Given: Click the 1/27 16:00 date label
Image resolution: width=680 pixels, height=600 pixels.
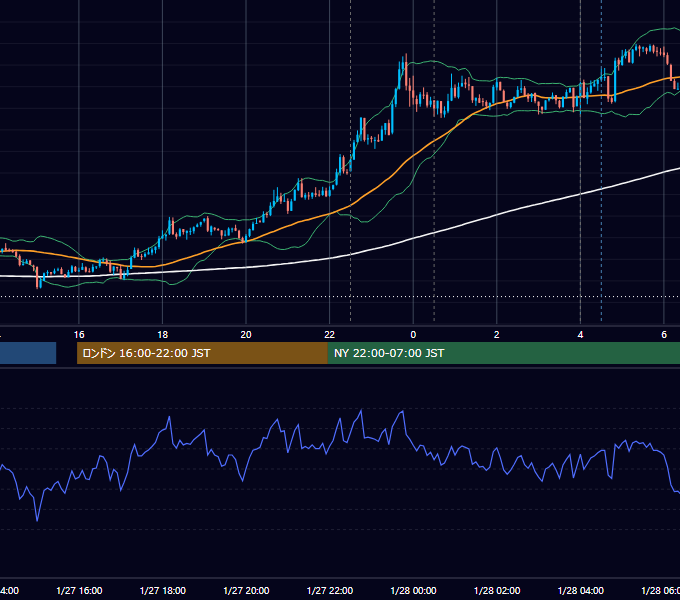Looking at the screenshot, I should (79, 590).
